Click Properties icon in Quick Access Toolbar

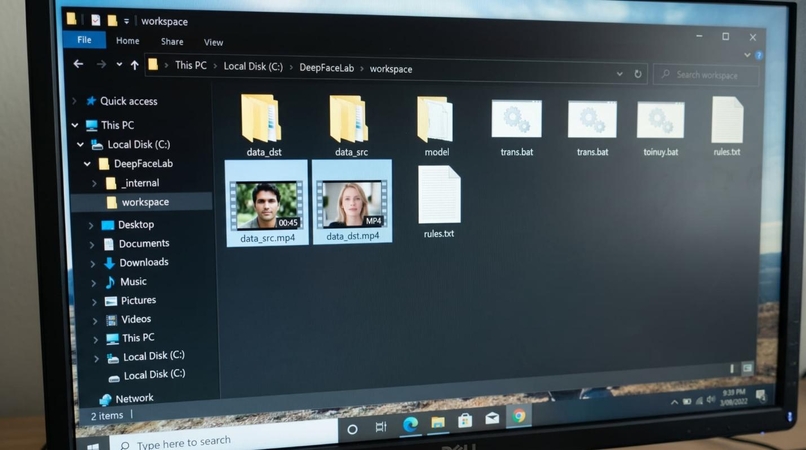[x=96, y=20]
